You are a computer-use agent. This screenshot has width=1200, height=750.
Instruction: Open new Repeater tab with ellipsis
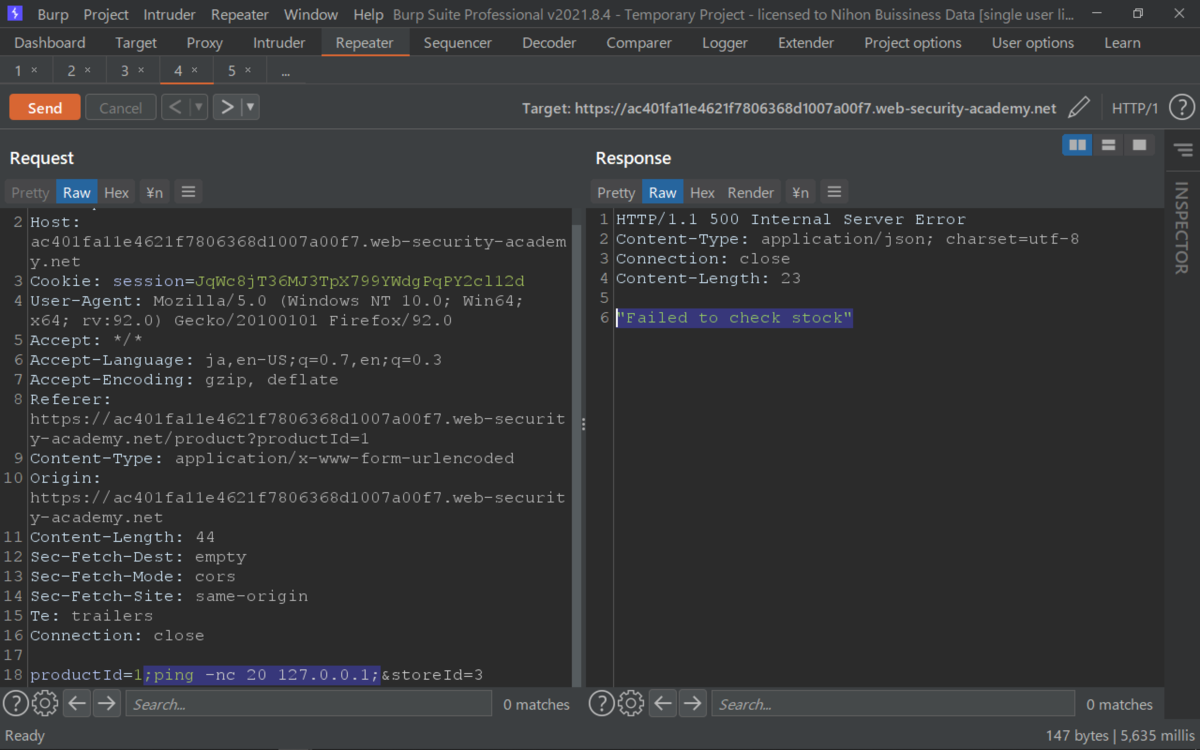point(286,71)
